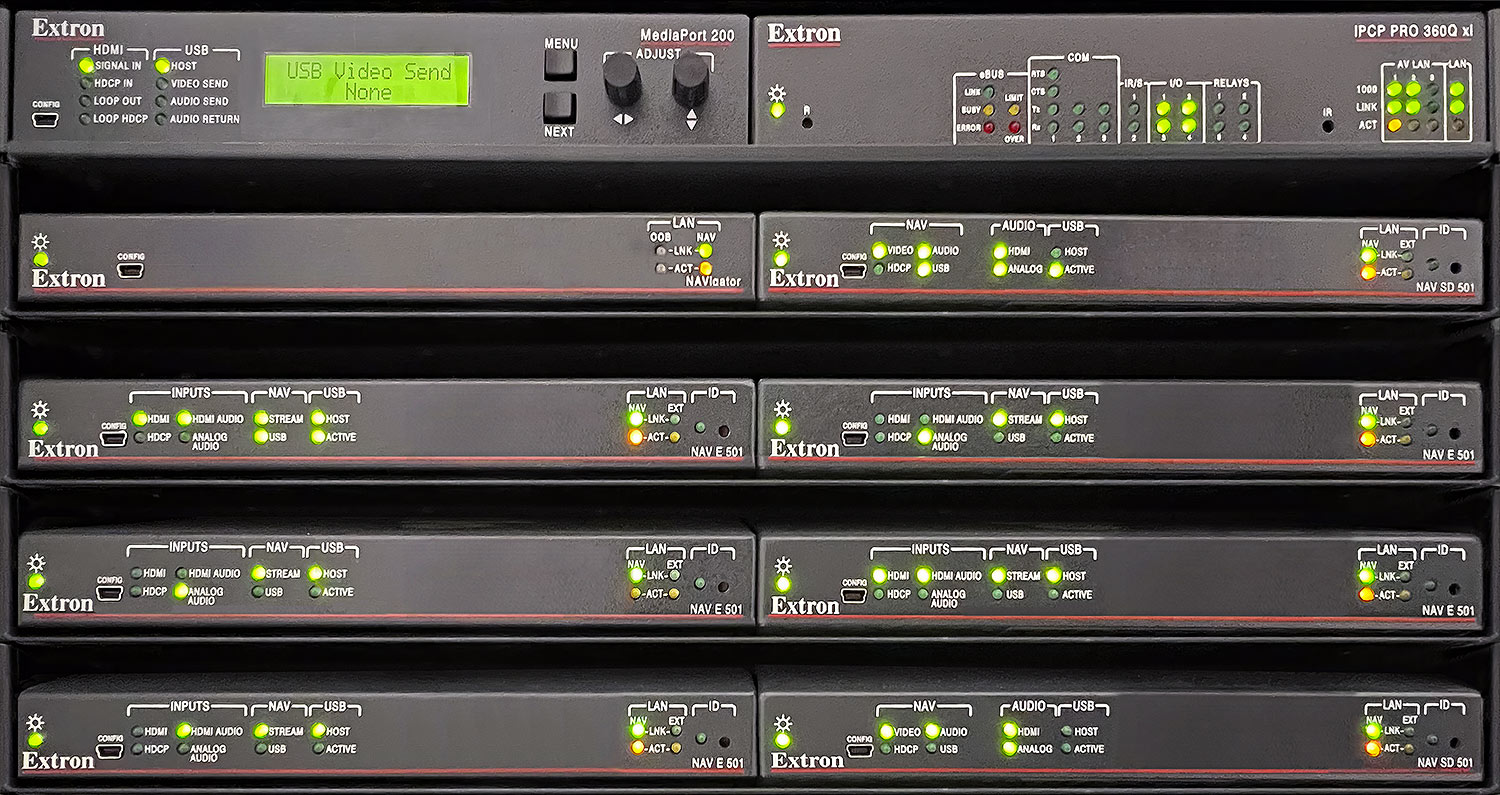Click the IR sensor window on the IPCP

pos(1327,126)
